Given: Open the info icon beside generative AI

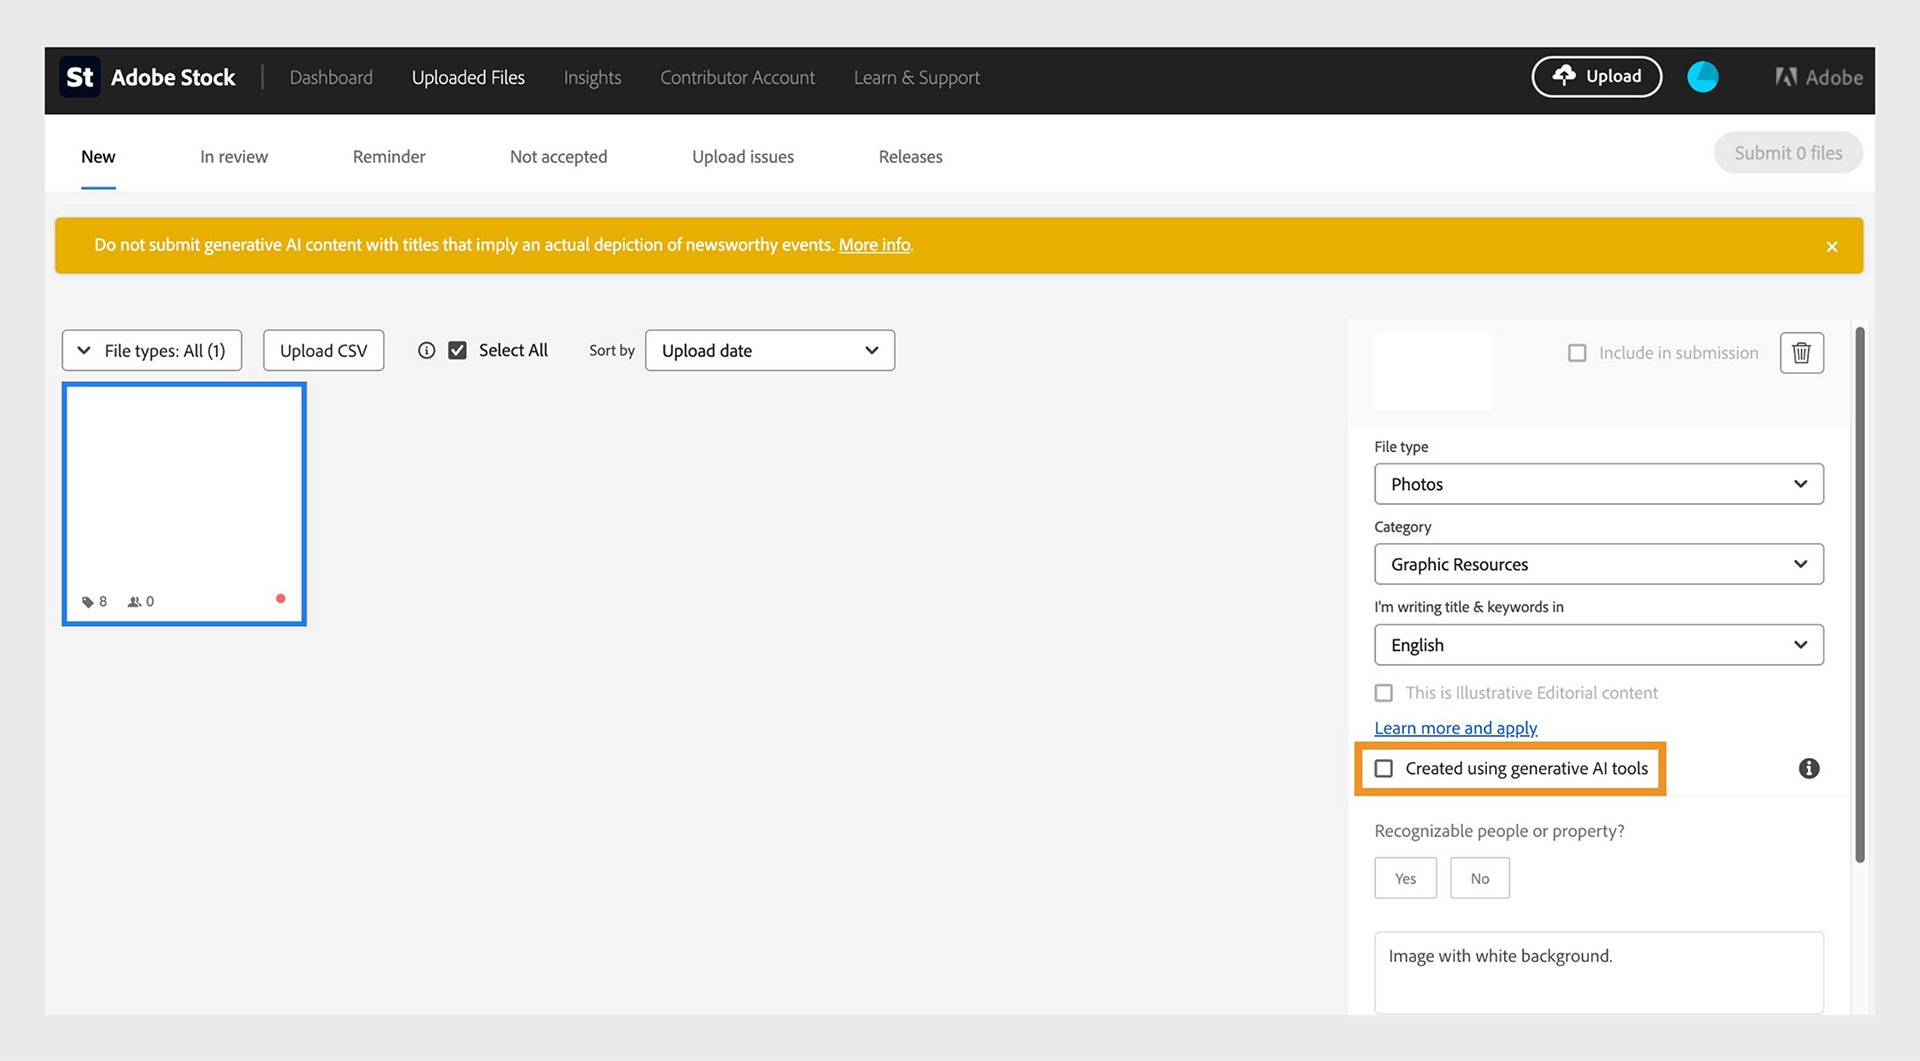Looking at the screenshot, I should [x=1809, y=768].
